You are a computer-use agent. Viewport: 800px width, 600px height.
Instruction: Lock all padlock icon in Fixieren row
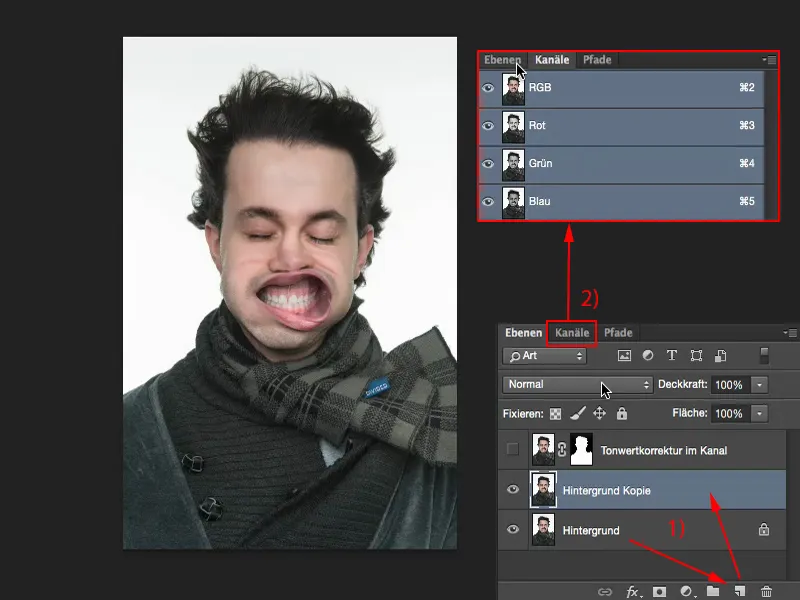[x=621, y=413]
